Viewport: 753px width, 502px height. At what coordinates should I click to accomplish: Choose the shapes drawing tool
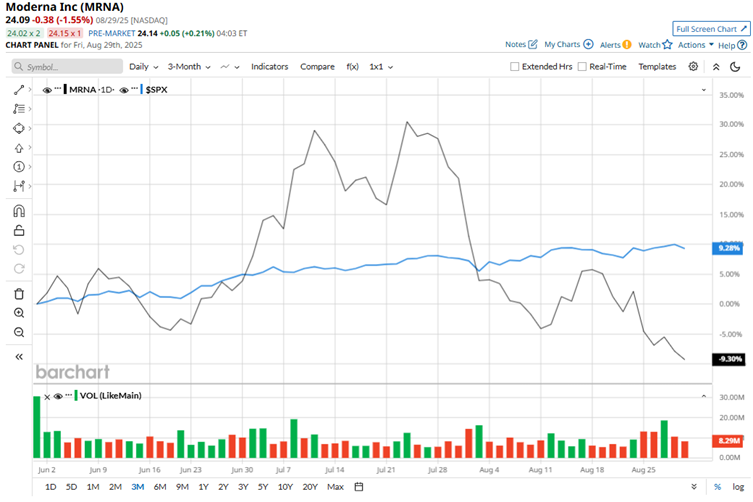point(19,128)
